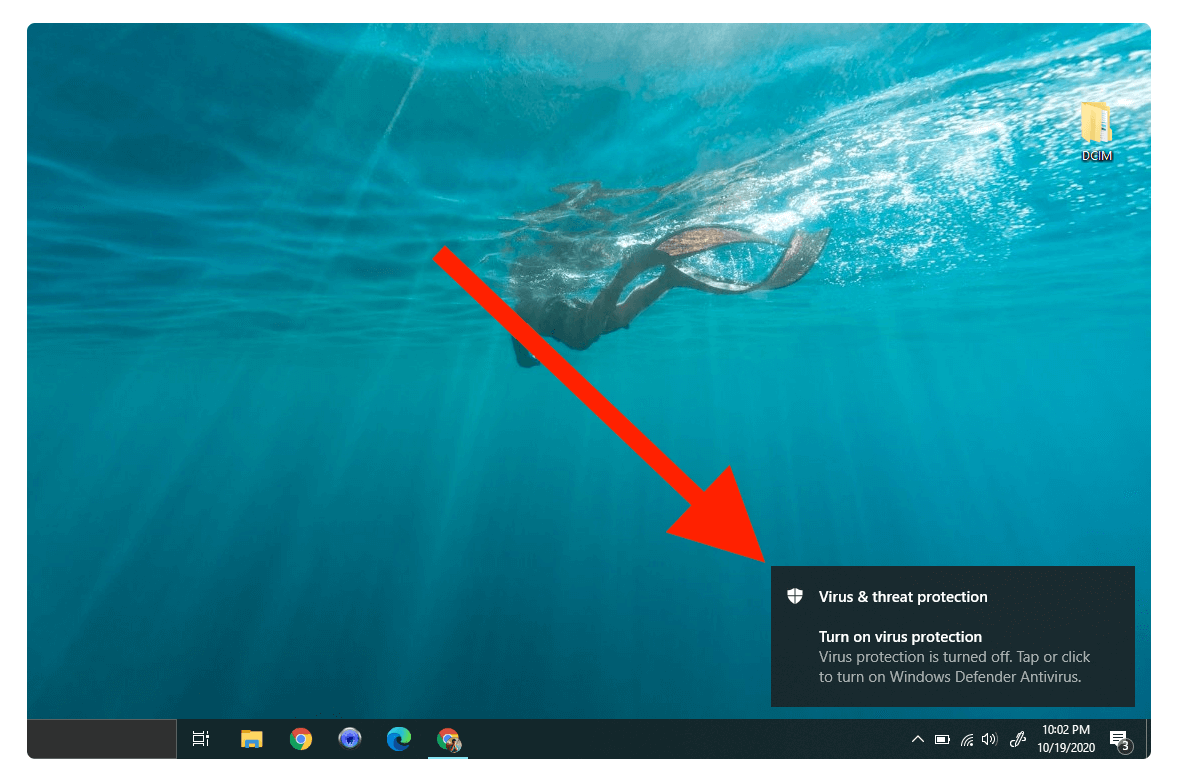Open File Explorer from the taskbar

coord(252,739)
